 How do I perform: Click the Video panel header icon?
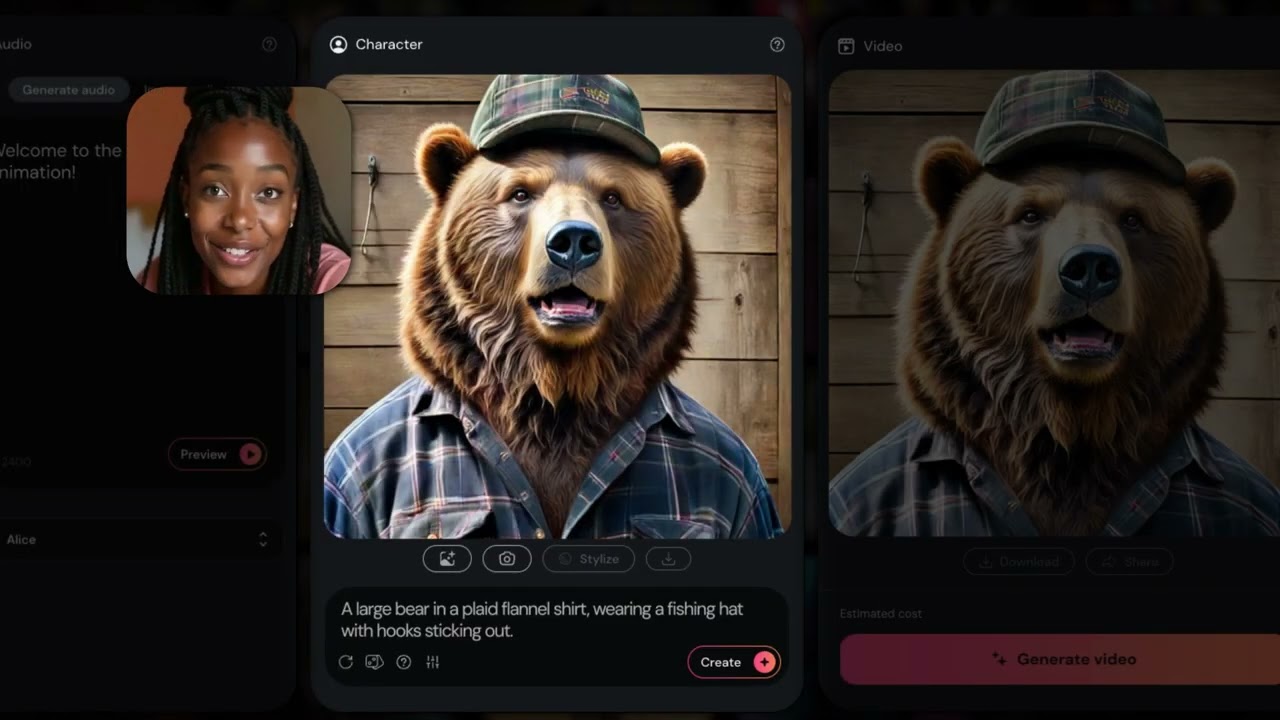(846, 46)
